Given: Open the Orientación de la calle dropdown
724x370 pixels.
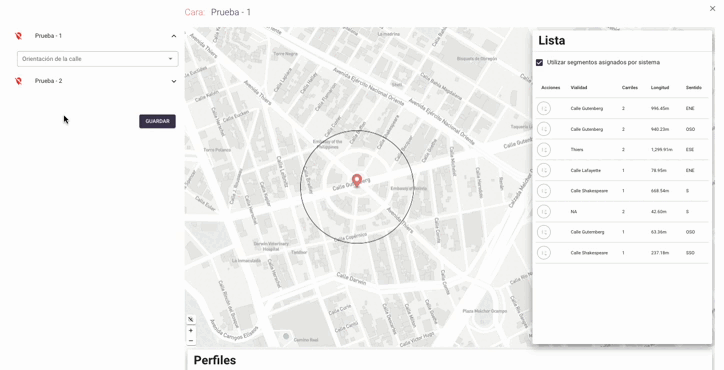Looking at the screenshot, I should tap(97, 59).
